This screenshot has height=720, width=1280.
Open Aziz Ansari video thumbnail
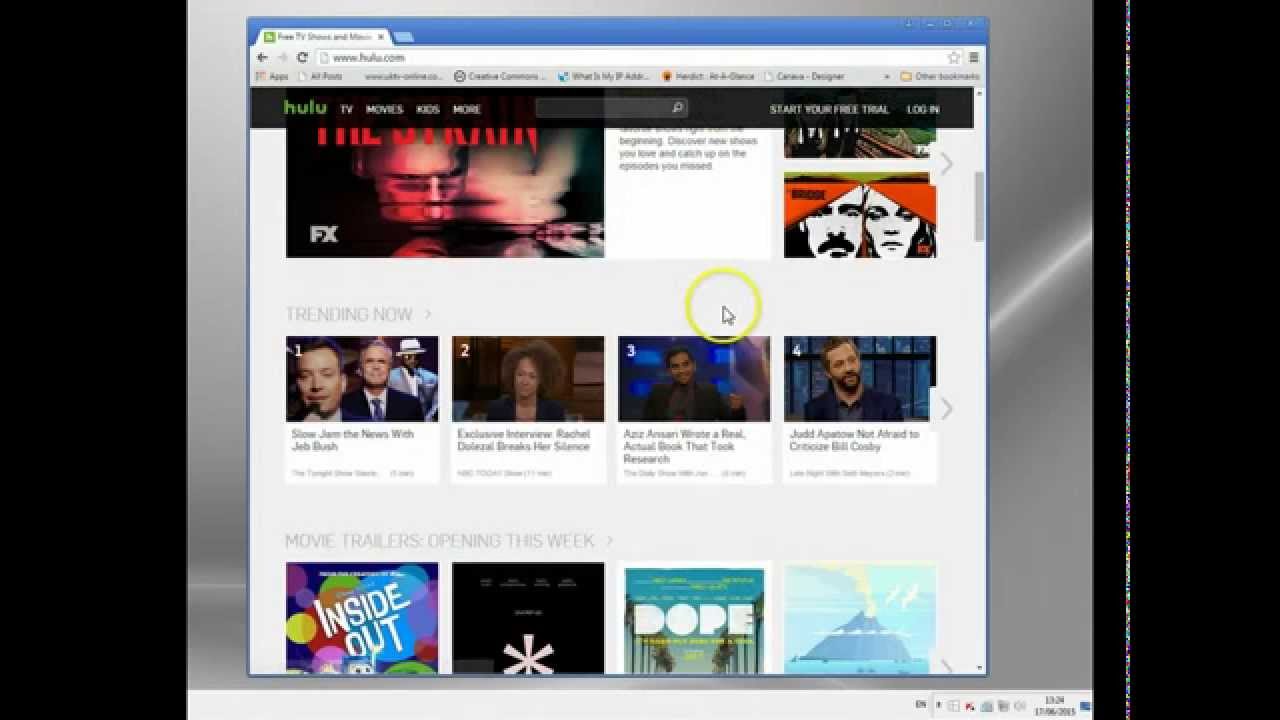click(694, 379)
